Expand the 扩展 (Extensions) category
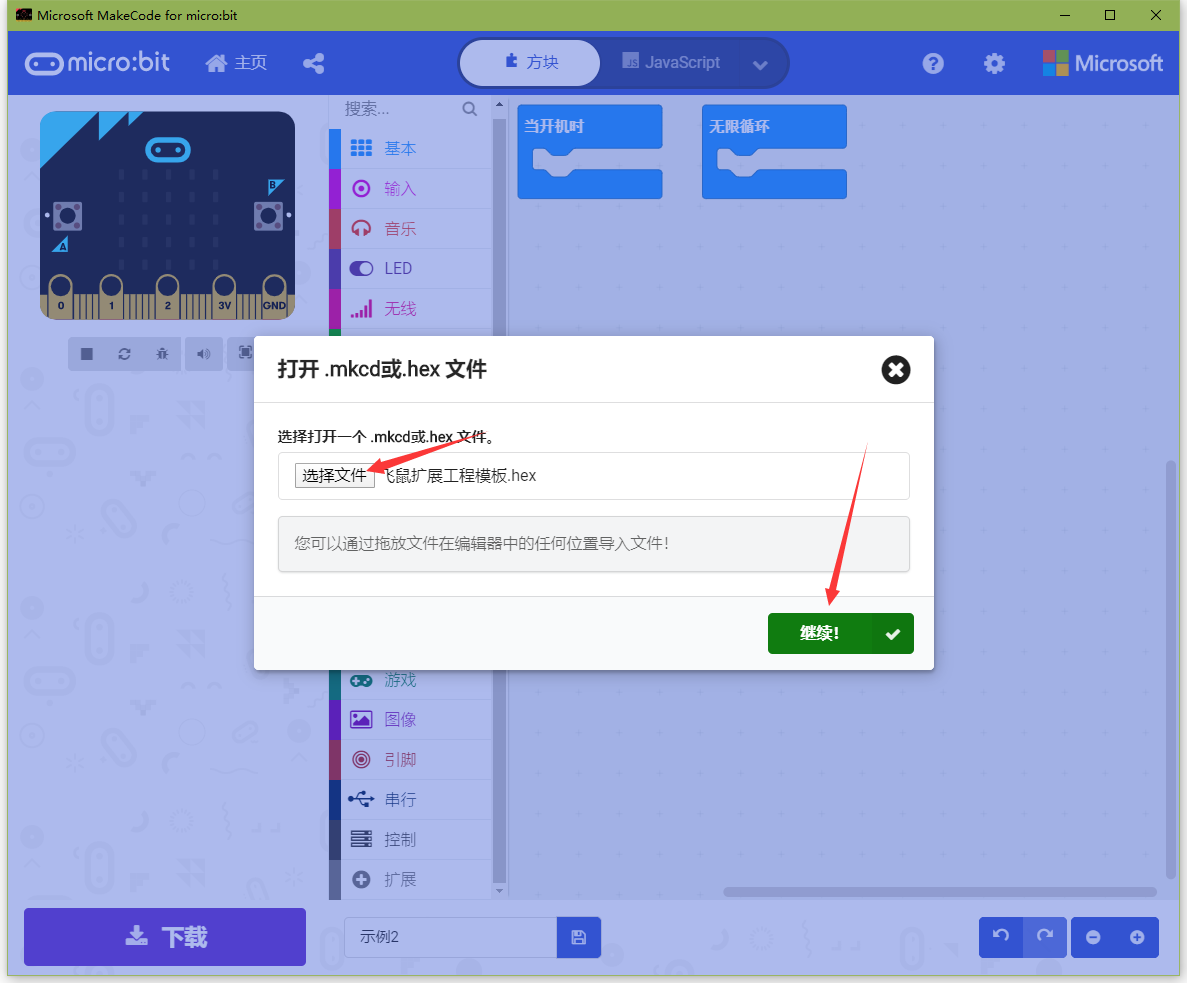The width and height of the screenshot is (1187, 983). coord(399,879)
